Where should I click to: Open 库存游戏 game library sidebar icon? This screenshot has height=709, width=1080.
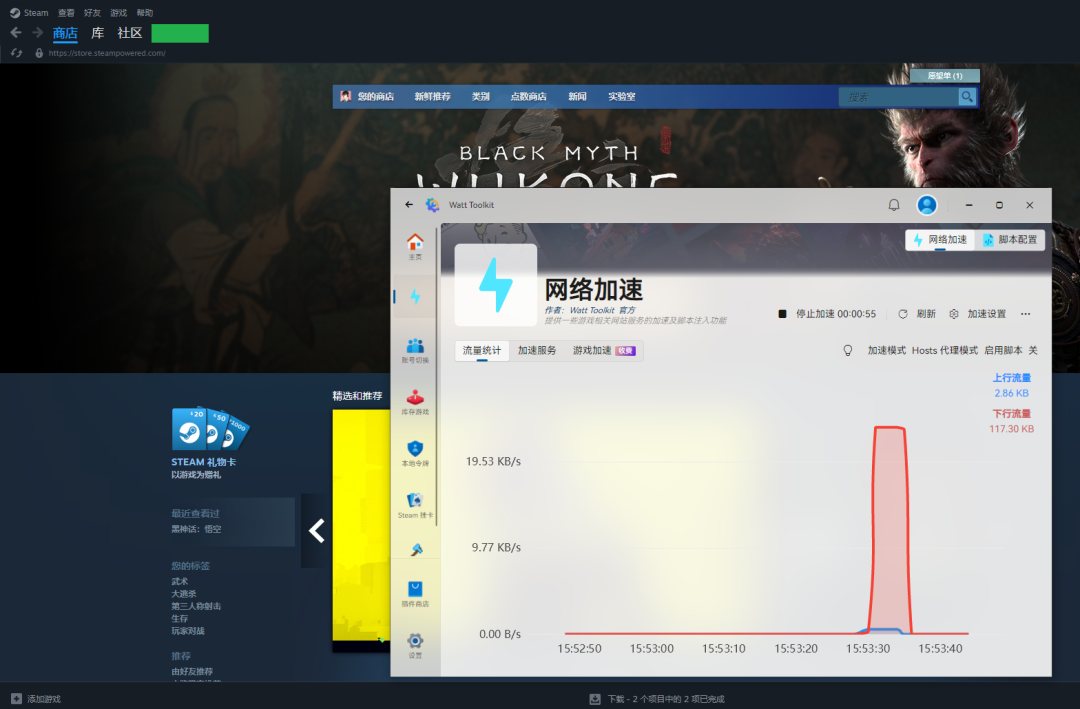coord(414,401)
